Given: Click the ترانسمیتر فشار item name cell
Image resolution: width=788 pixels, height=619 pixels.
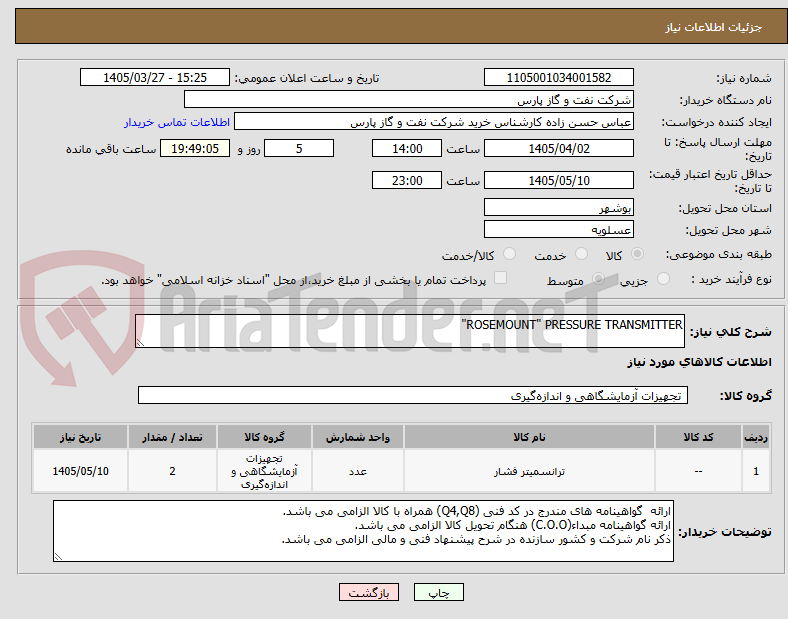Looking at the screenshot, I should pos(529,471).
